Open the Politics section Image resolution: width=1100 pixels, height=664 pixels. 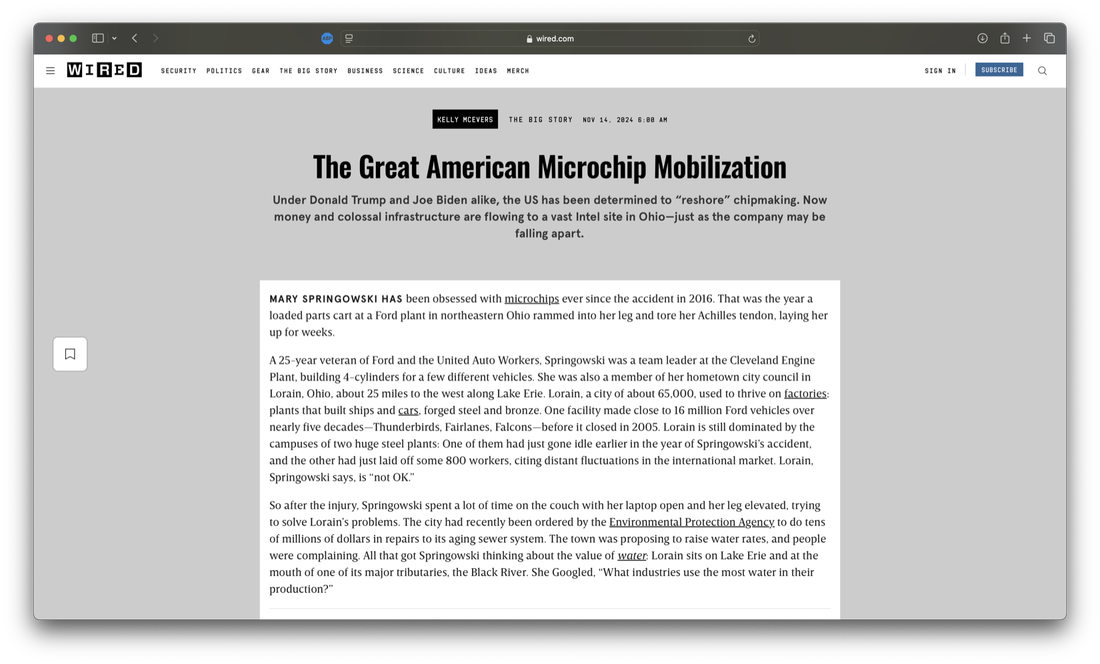pos(224,71)
